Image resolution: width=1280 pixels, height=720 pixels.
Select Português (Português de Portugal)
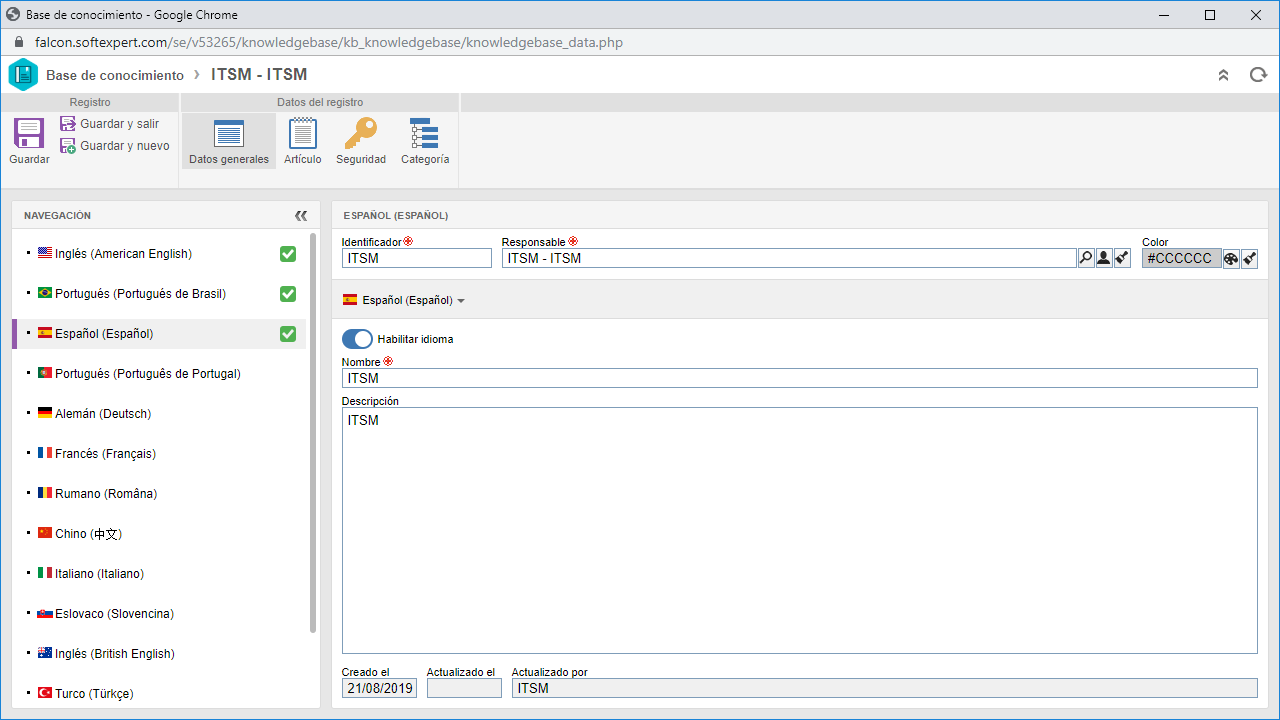click(160, 374)
